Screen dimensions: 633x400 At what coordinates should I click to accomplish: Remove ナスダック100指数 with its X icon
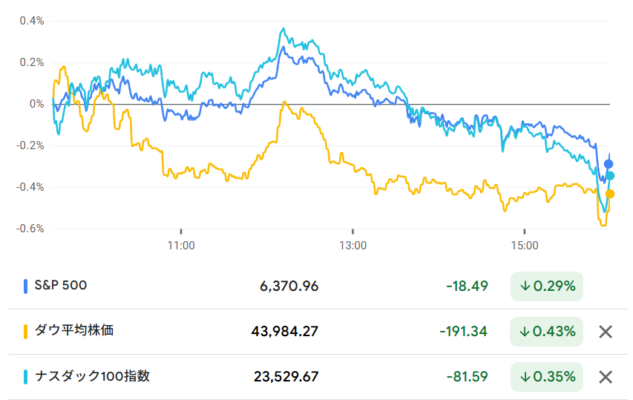[606, 377]
